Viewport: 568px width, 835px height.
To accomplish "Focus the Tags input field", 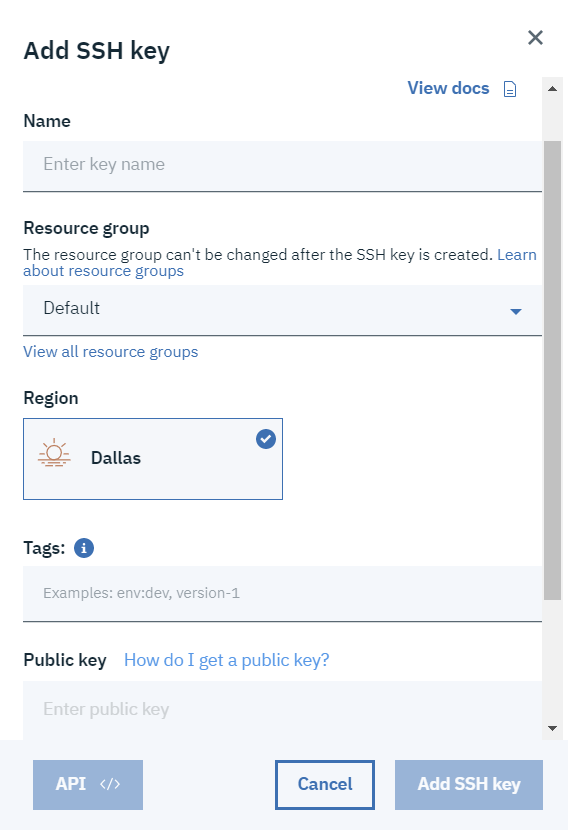I will (x=282, y=594).
